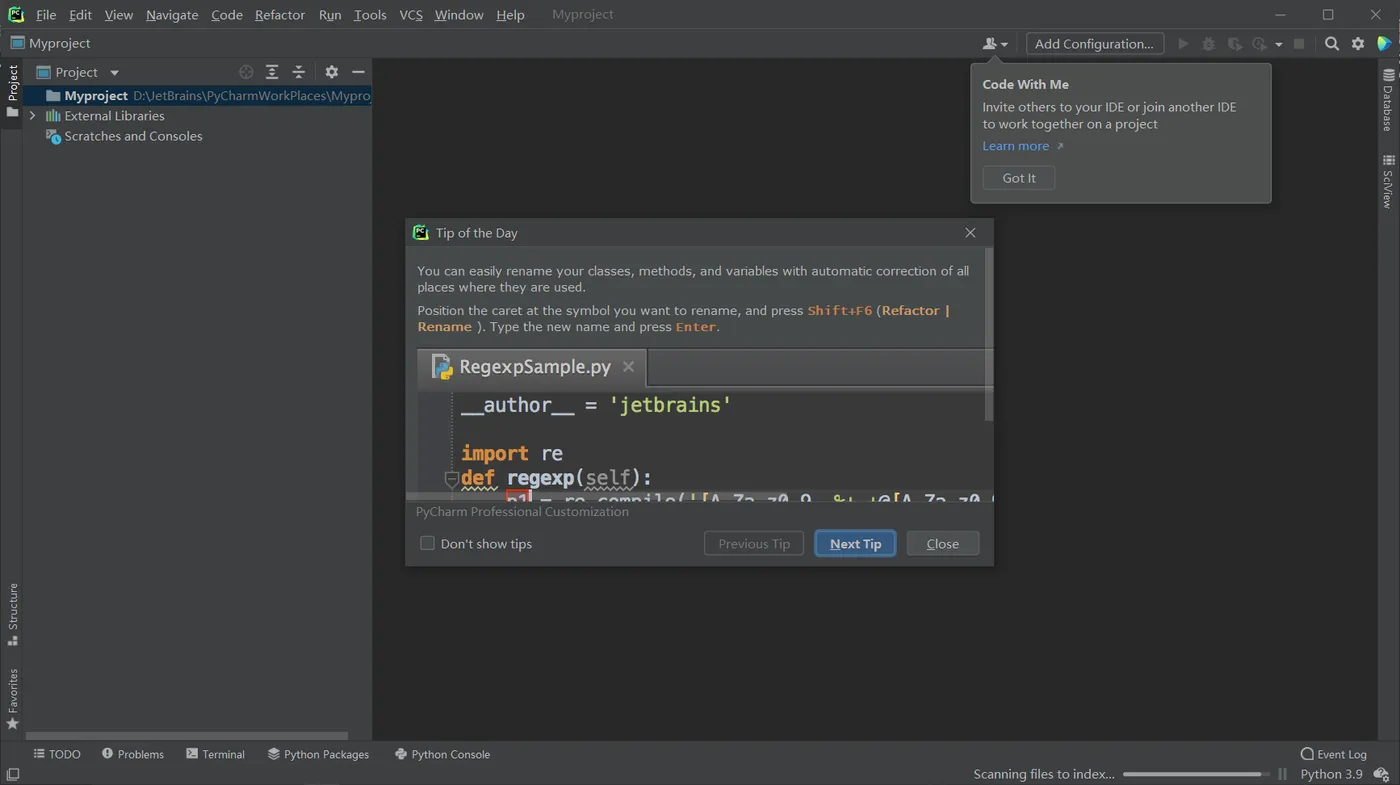The height and width of the screenshot is (785, 1400).
Task: Click the Myproject folder icon in tree
Action: click(53, 96)
